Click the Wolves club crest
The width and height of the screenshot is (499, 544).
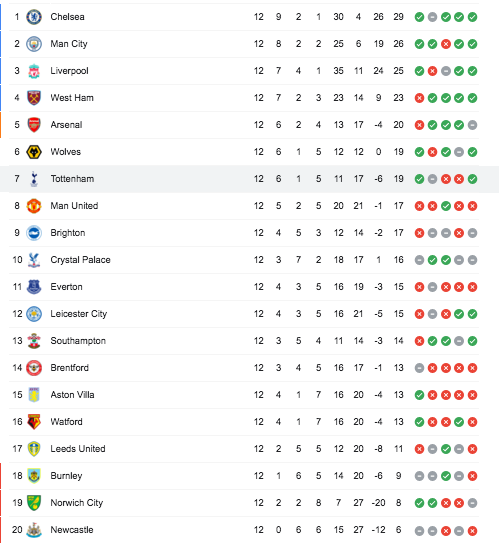click(34, 152)
